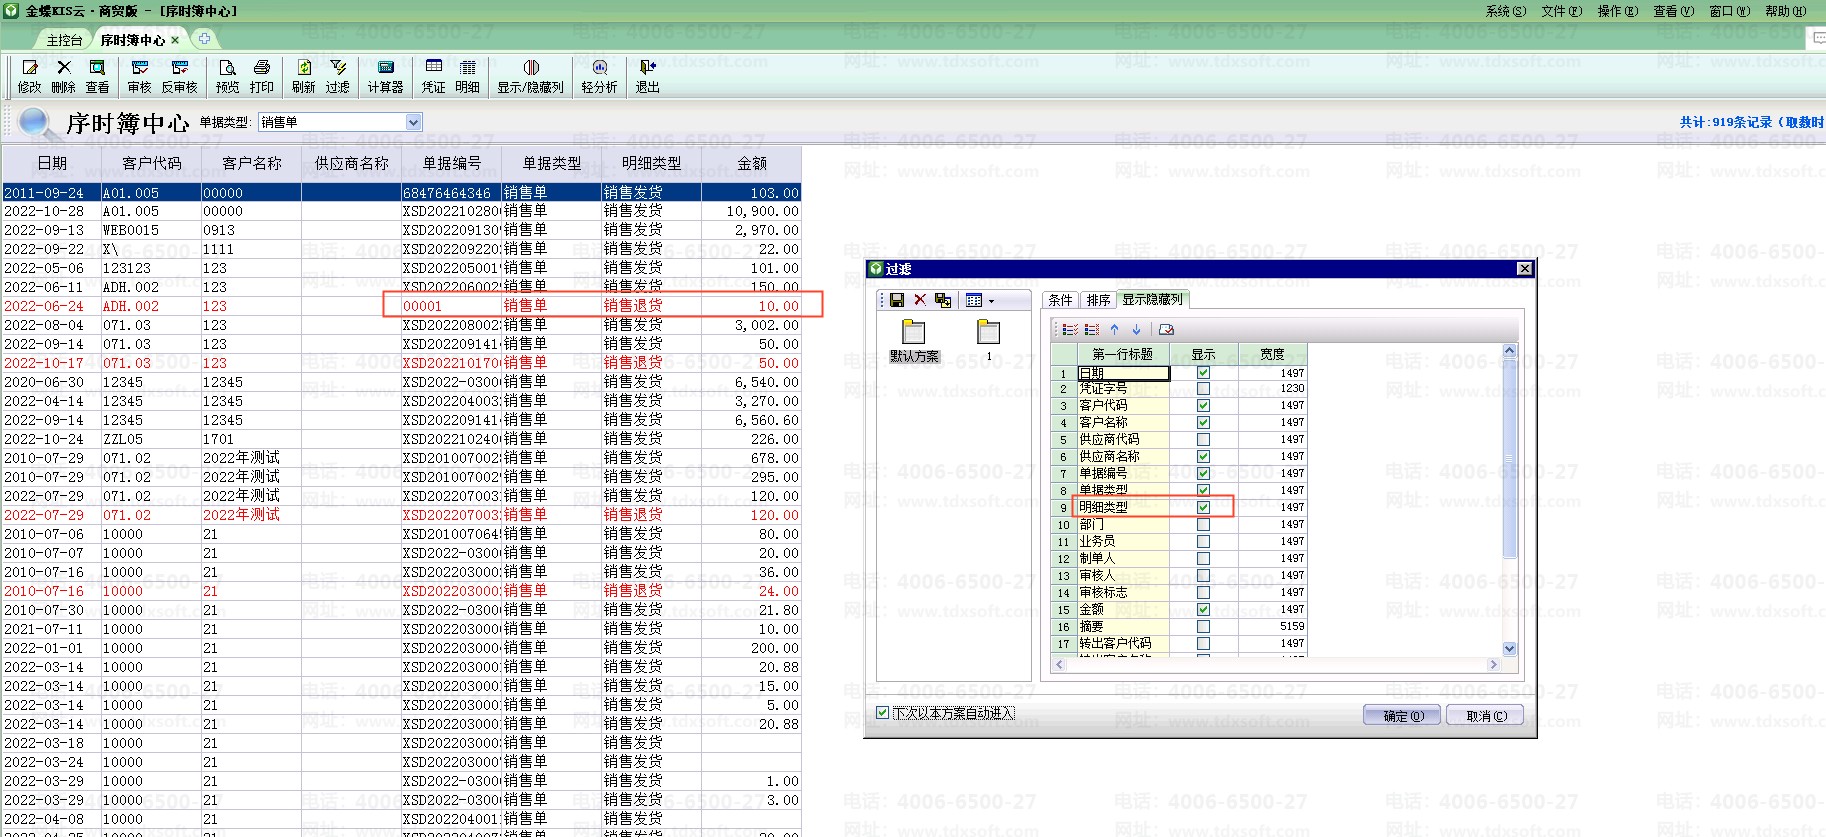Click the 明细 (Detail) toolbar icon
The width and height of the screenshot is (1826, 837).
[x=467, y=76]
